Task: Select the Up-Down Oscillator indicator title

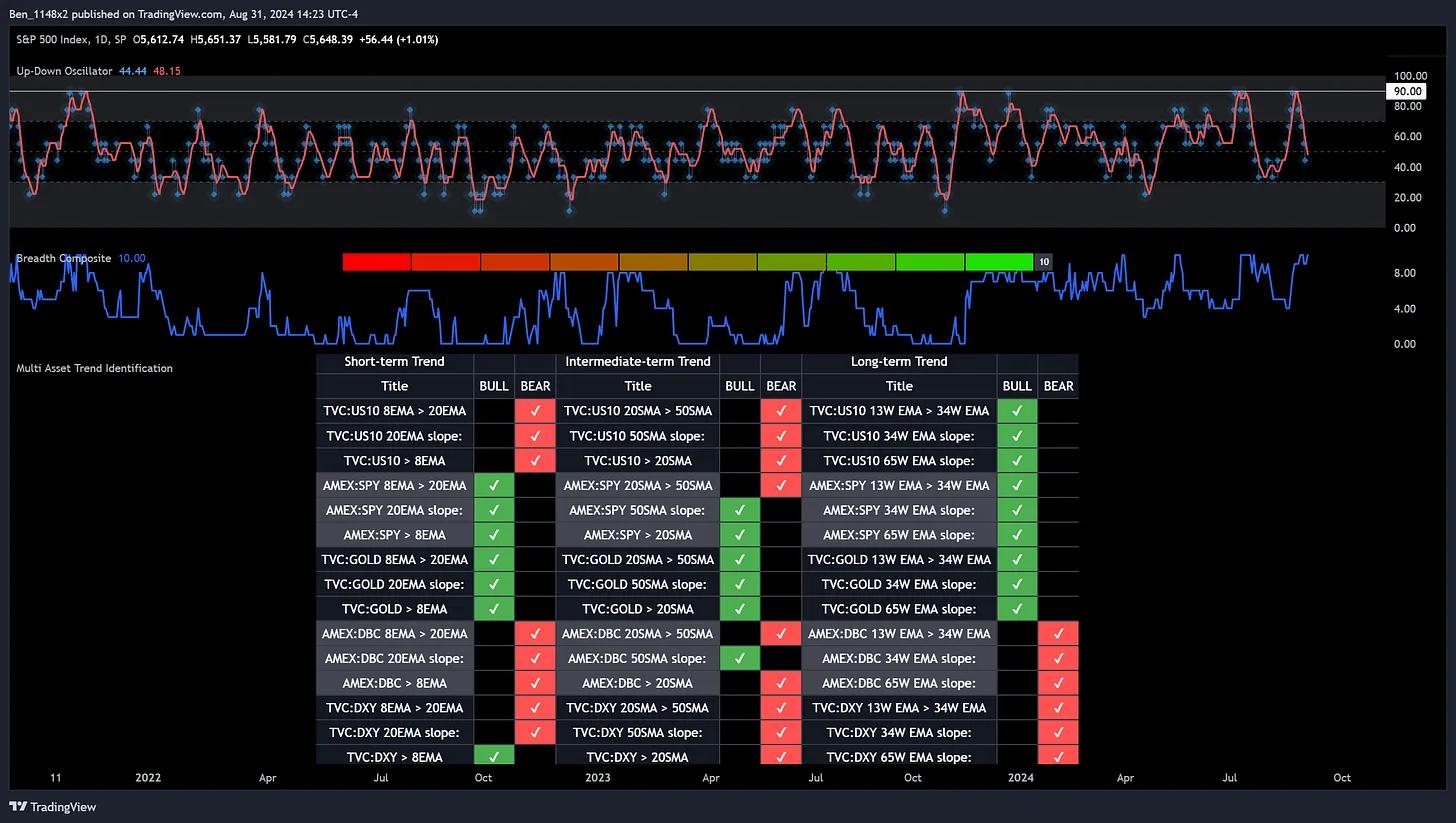Action: pyautogui.click(x=64, y=71)
